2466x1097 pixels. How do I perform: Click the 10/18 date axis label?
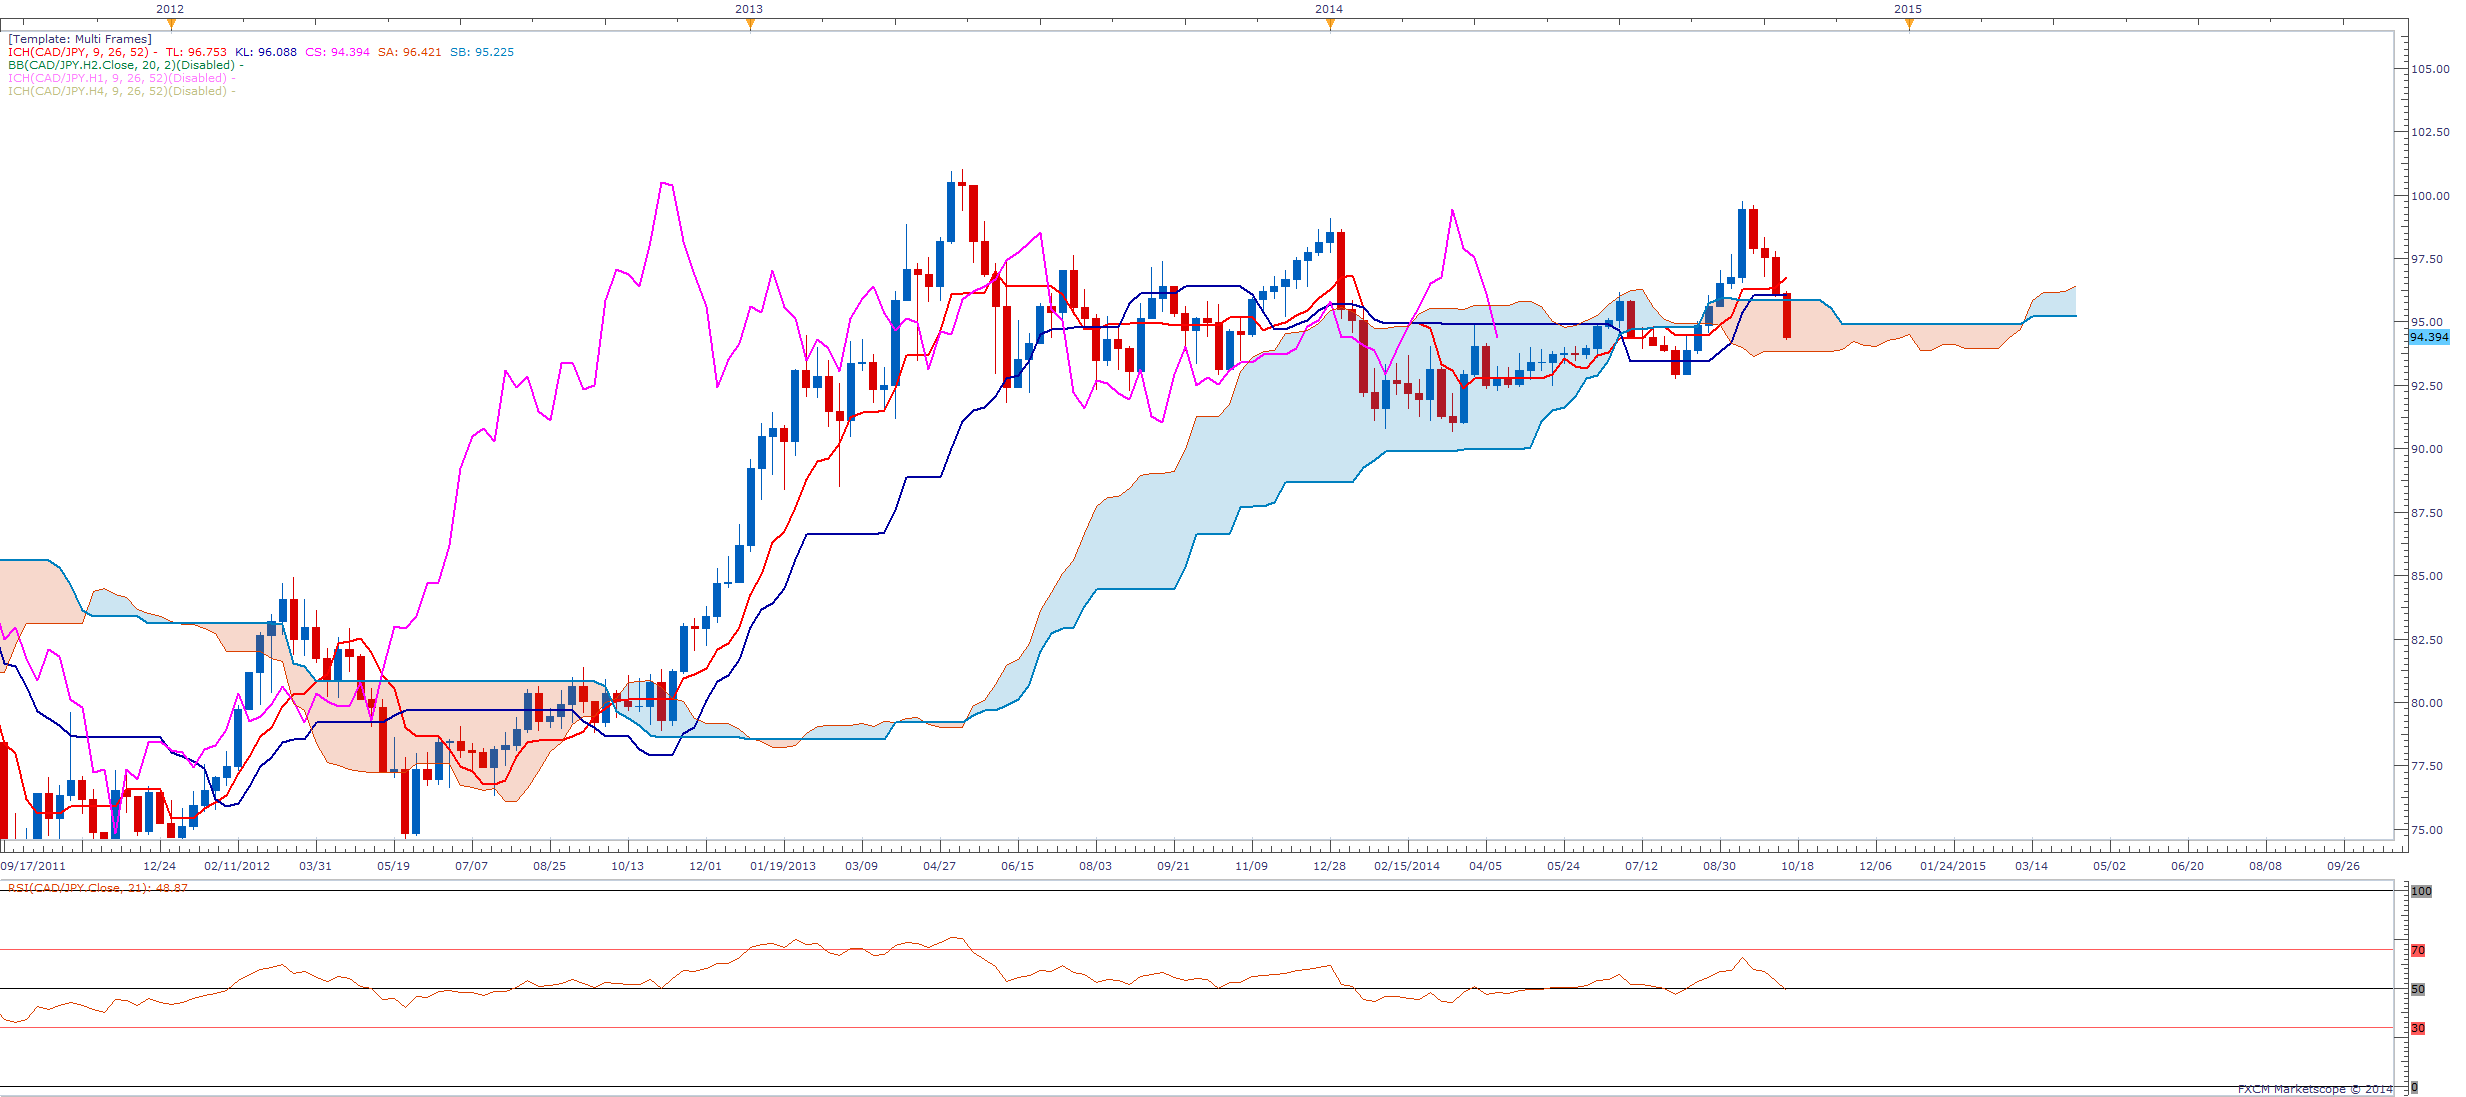click(x=1797, y=866)
